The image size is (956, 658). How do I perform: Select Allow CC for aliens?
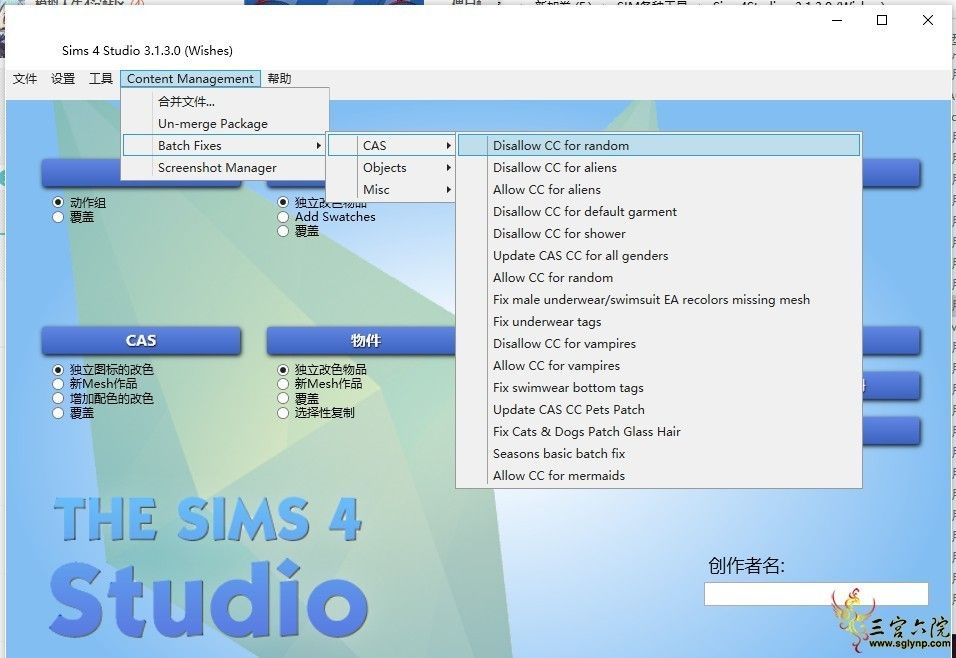(x=659, y=190)
